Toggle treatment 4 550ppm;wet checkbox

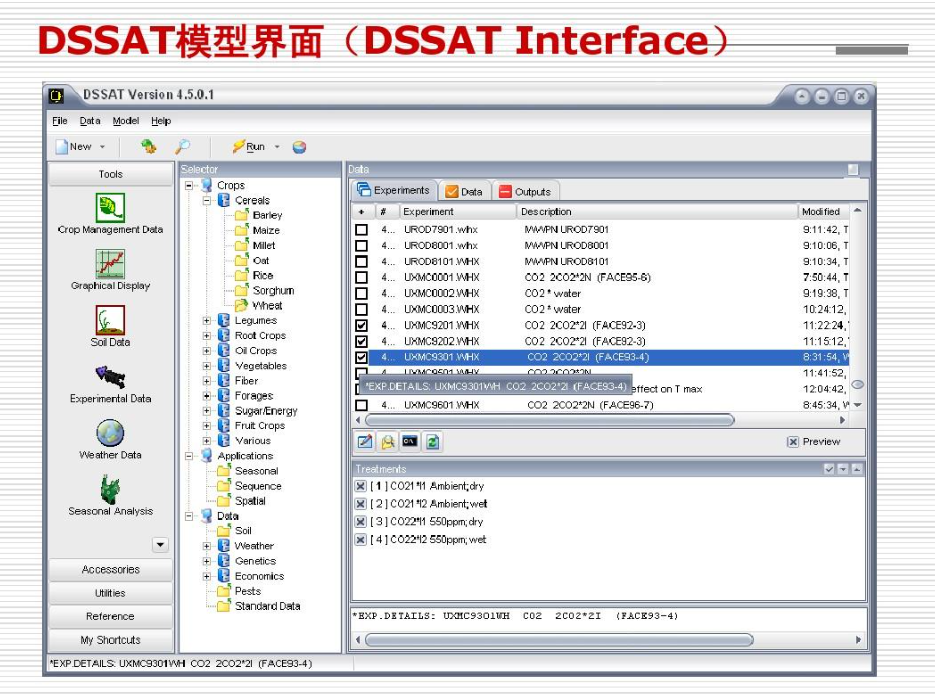click(360, 540)
